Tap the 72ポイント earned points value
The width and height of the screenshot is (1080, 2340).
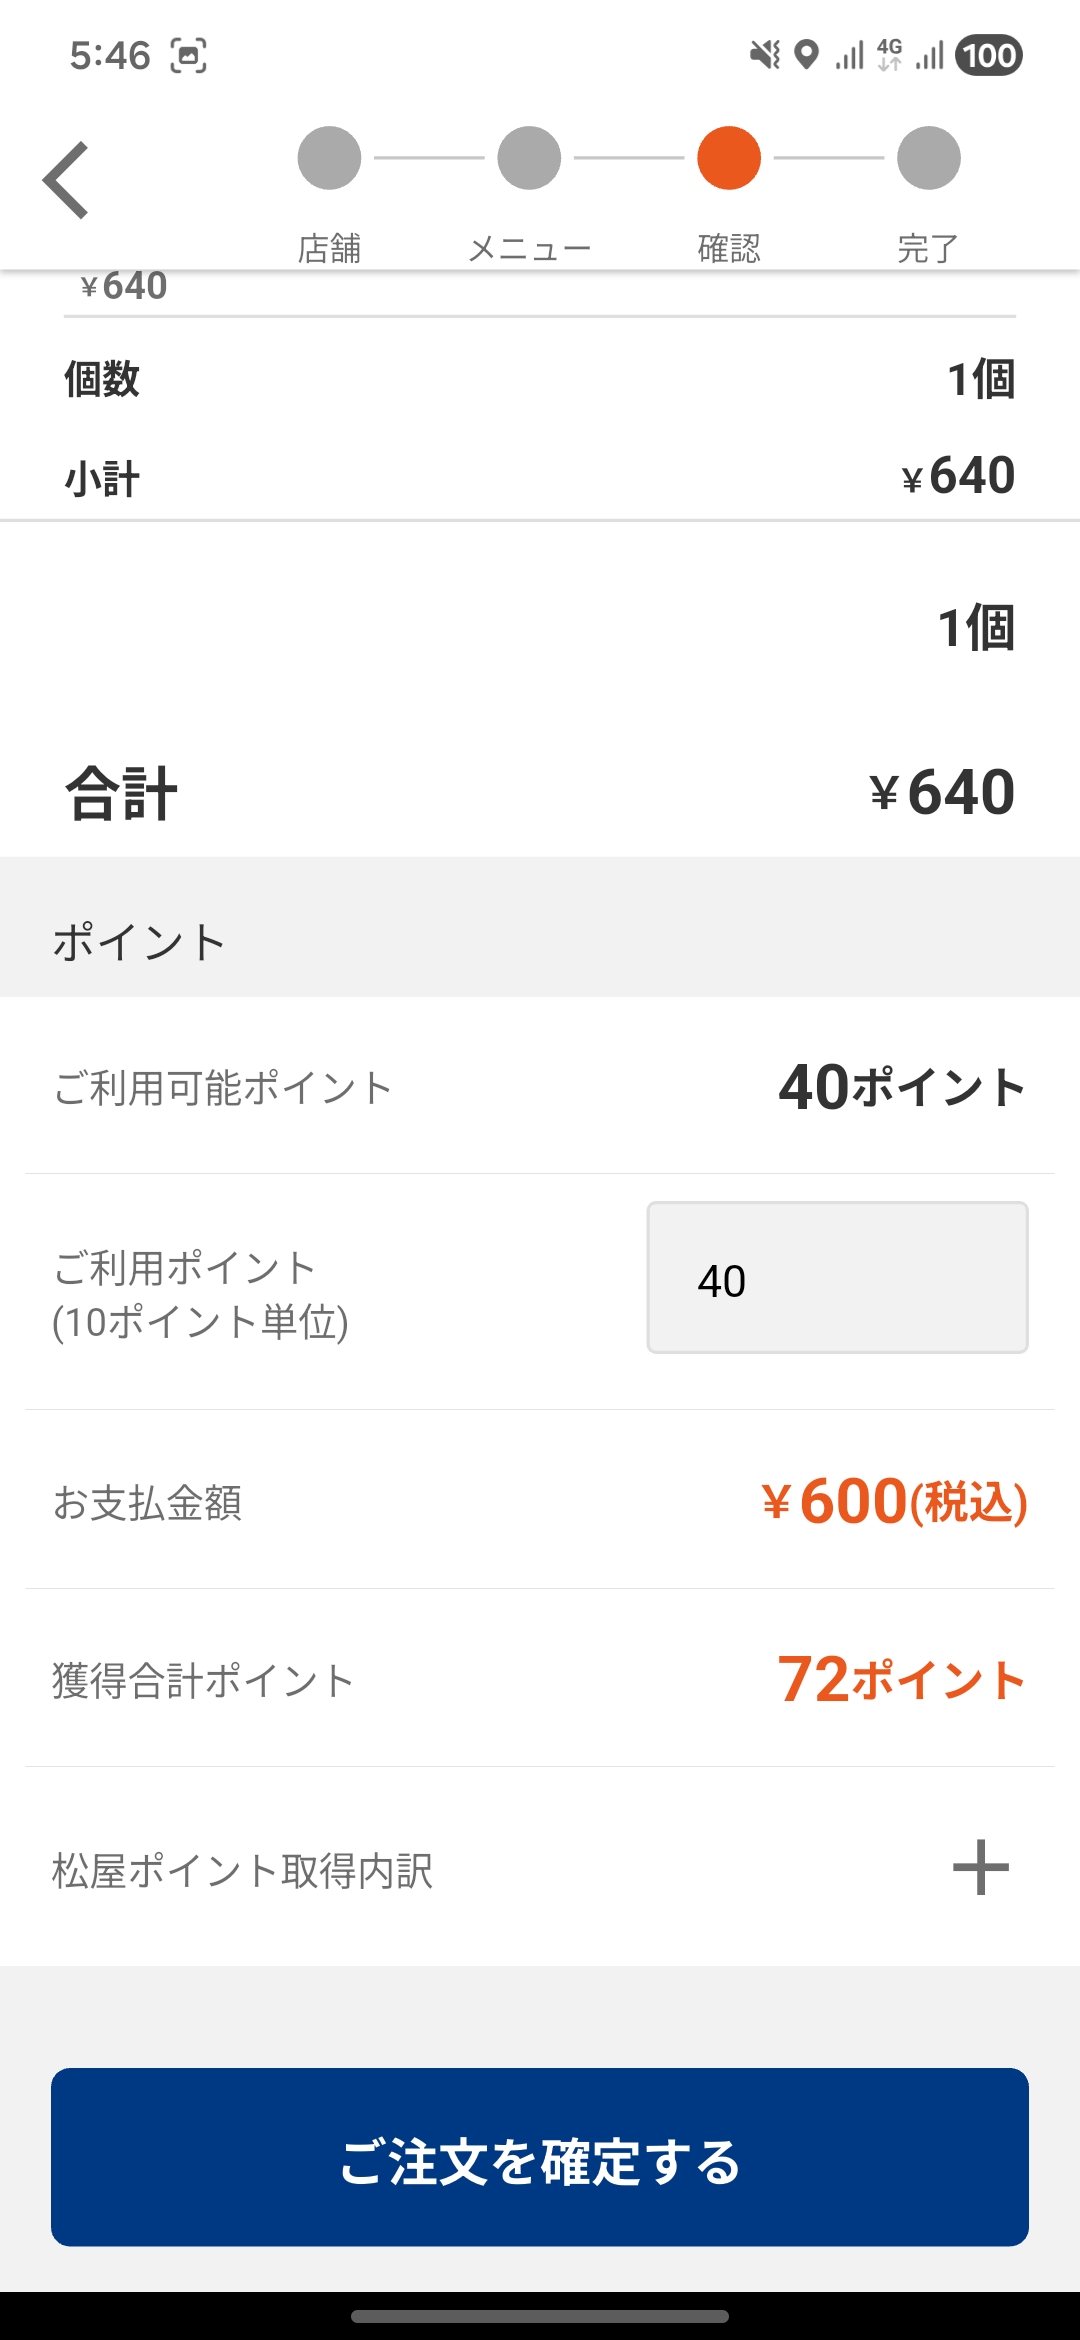[902, 1679]
